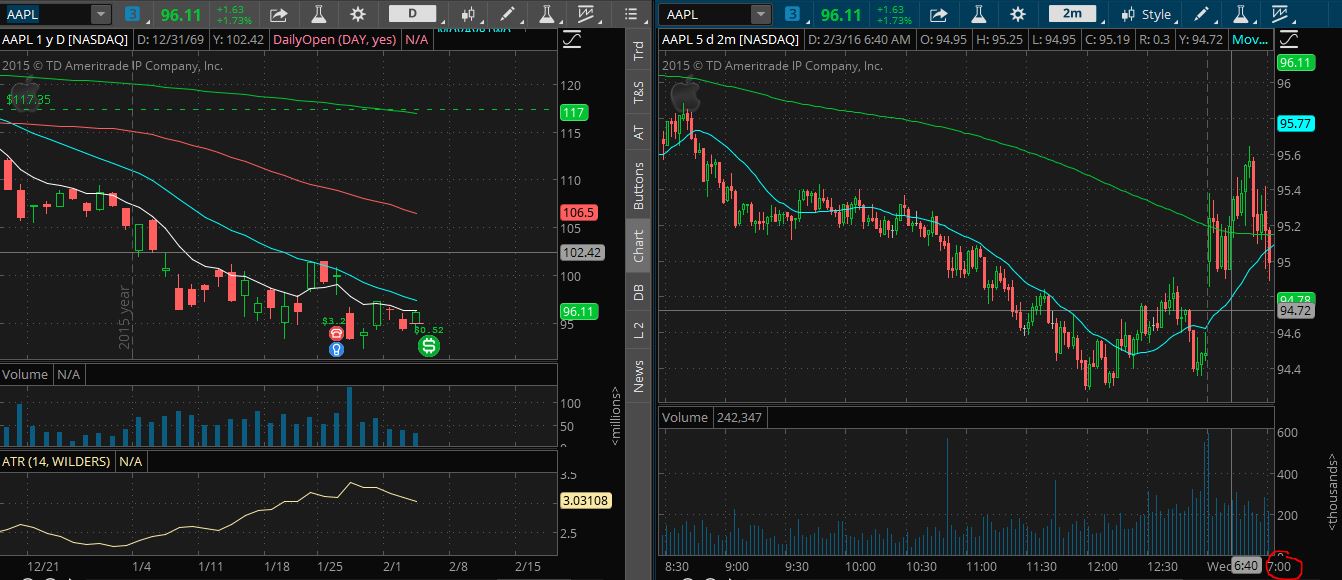Image resolution: width=1342 pixels, height=580 pixels.
Task: Expand symbol dropdown arrow on daily chart
Action: 101,14
